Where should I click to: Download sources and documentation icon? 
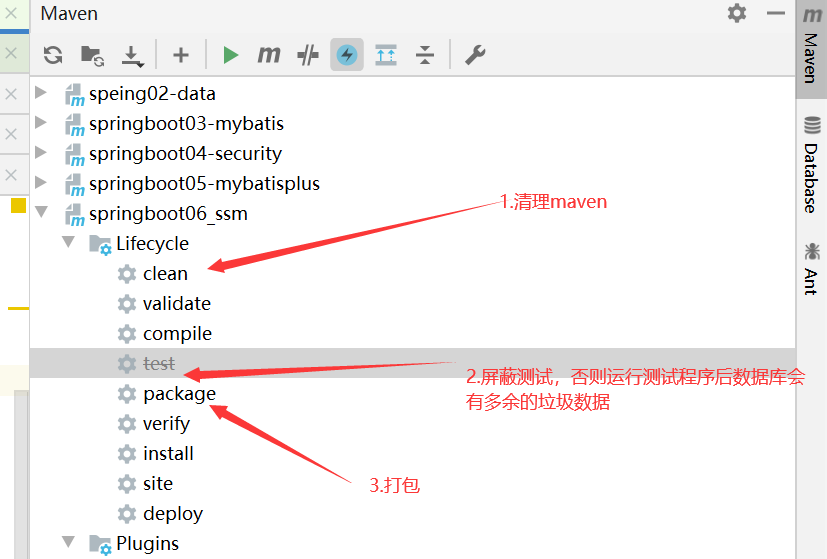click(x=132, y=55)
